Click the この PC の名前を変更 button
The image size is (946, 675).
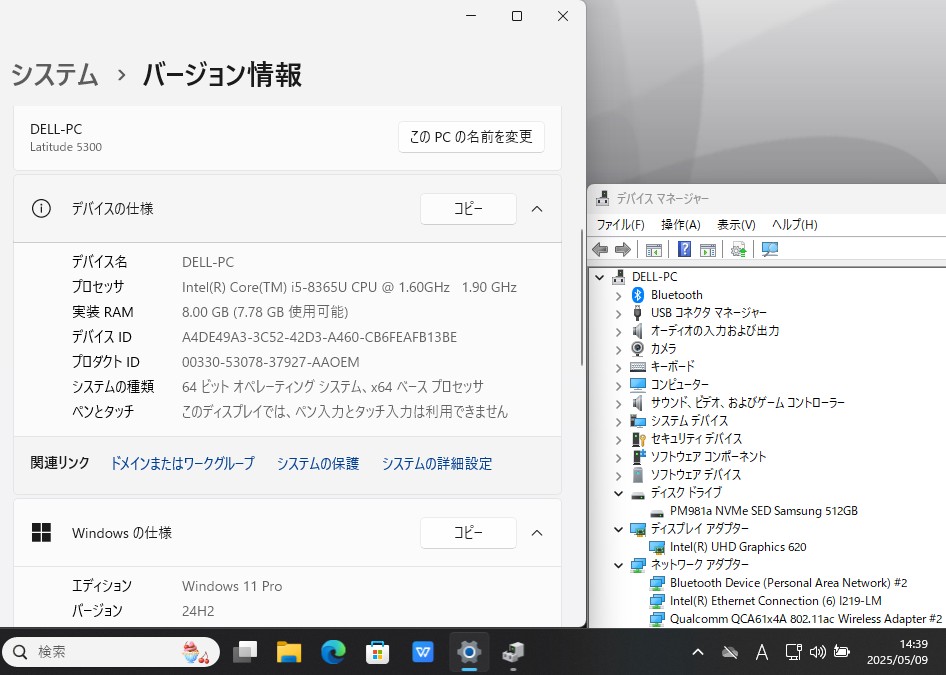point(471,137)
